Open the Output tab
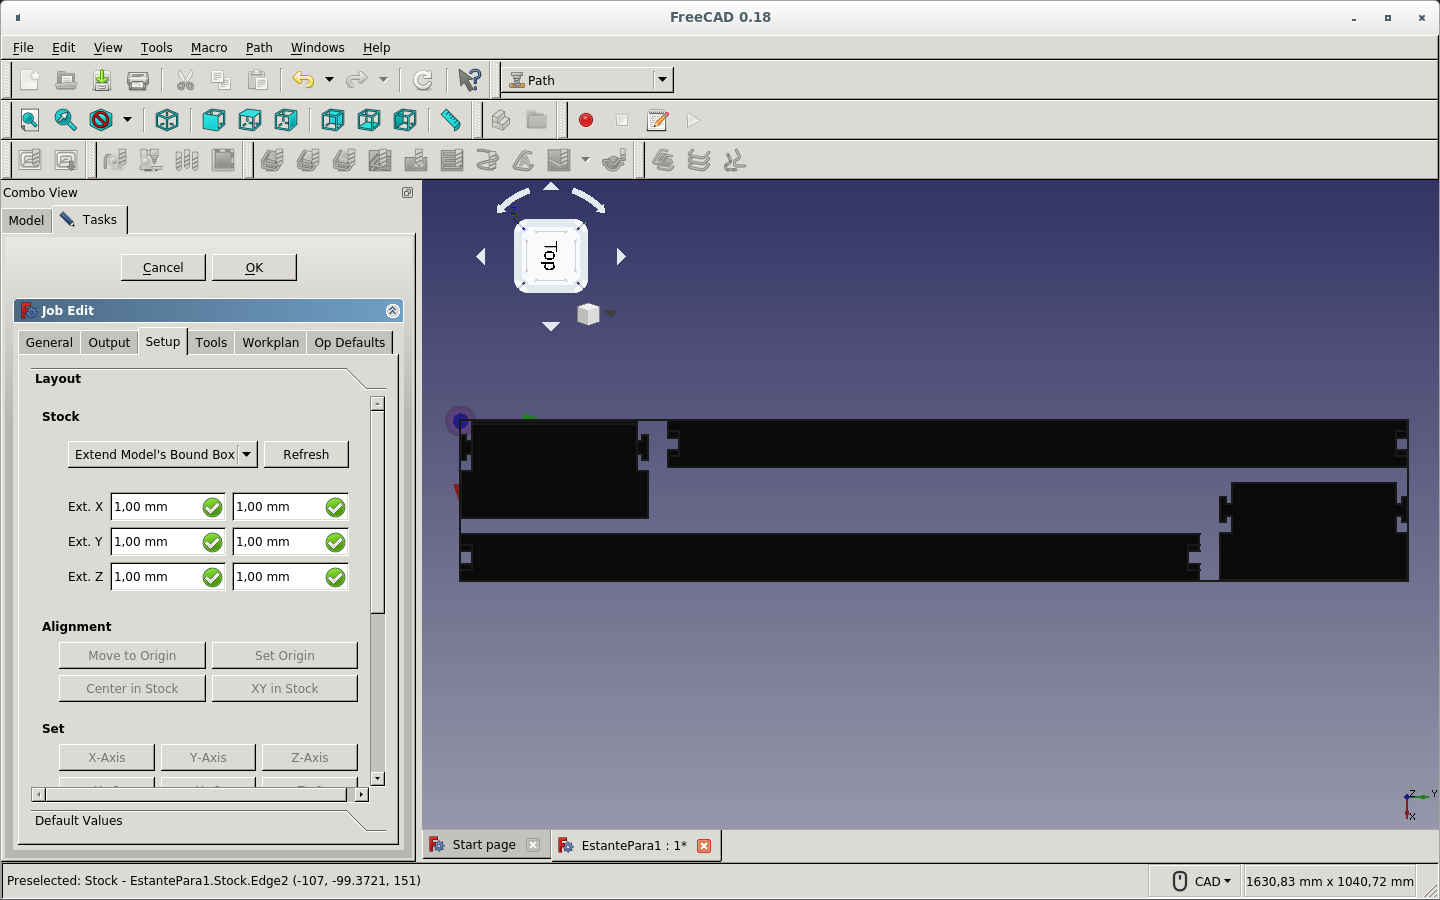Screen dimensions: 1440x900 click(x=109, y=342)
